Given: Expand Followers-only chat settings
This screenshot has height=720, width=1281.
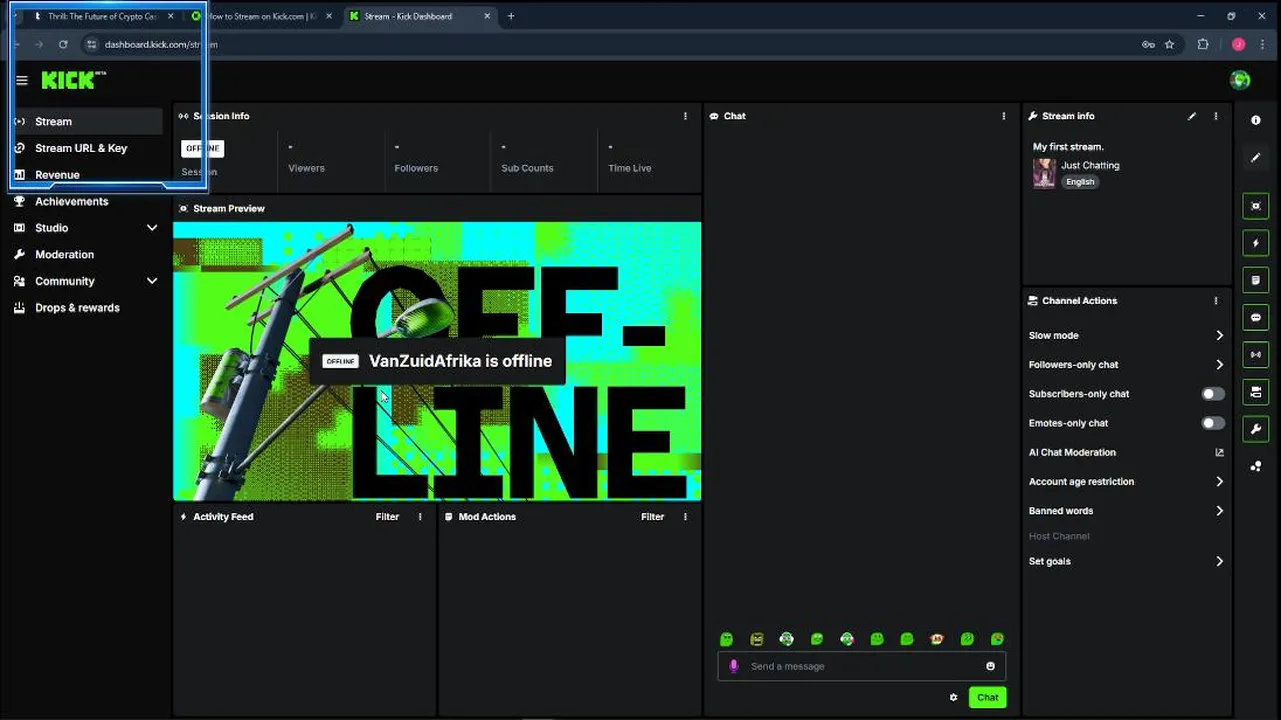Looking at the screenshot, I should (x=1219, y=365).
